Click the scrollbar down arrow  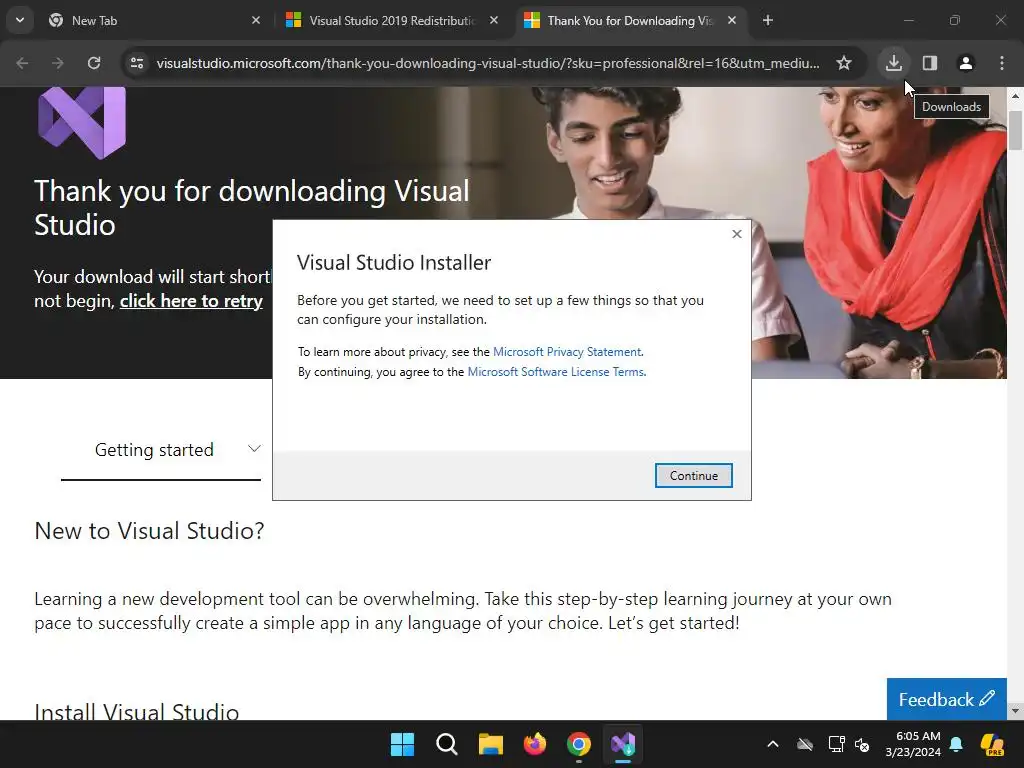[1015, 711]
